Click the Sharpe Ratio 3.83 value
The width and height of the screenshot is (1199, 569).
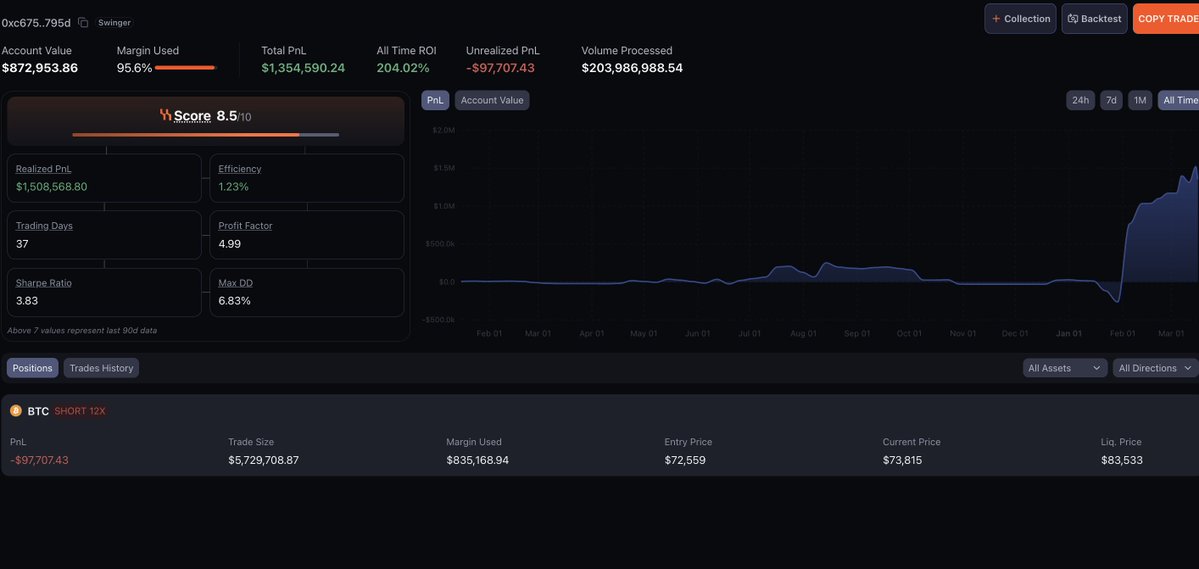pyautogui.click(x=27, y=301)
